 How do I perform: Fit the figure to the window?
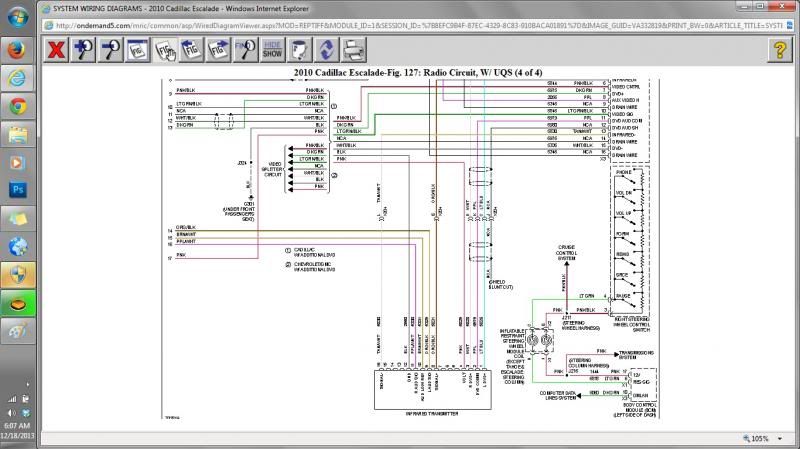click(x=137, y=50)
